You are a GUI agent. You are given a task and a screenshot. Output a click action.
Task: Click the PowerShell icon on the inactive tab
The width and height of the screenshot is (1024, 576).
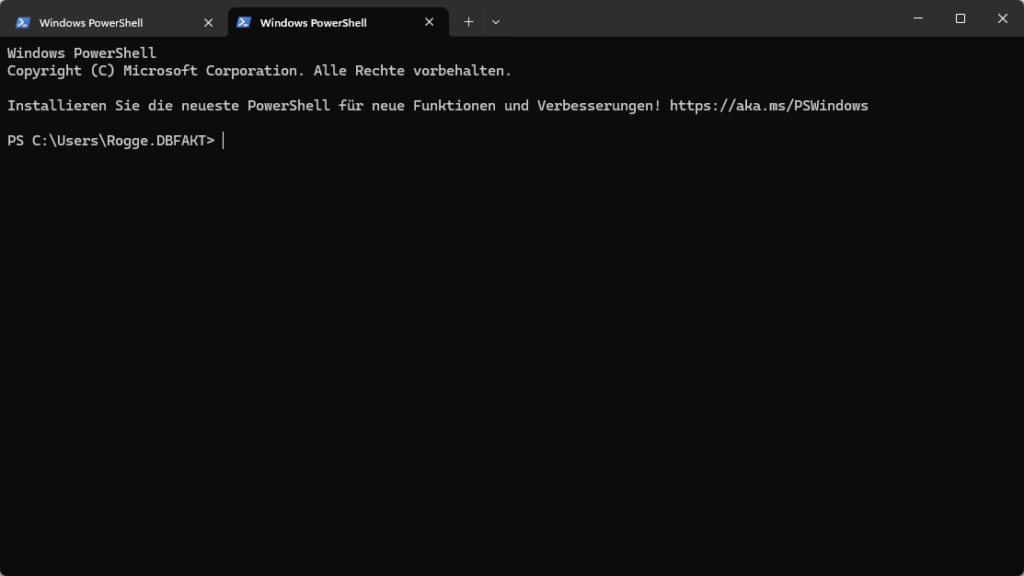click(23, 22)
